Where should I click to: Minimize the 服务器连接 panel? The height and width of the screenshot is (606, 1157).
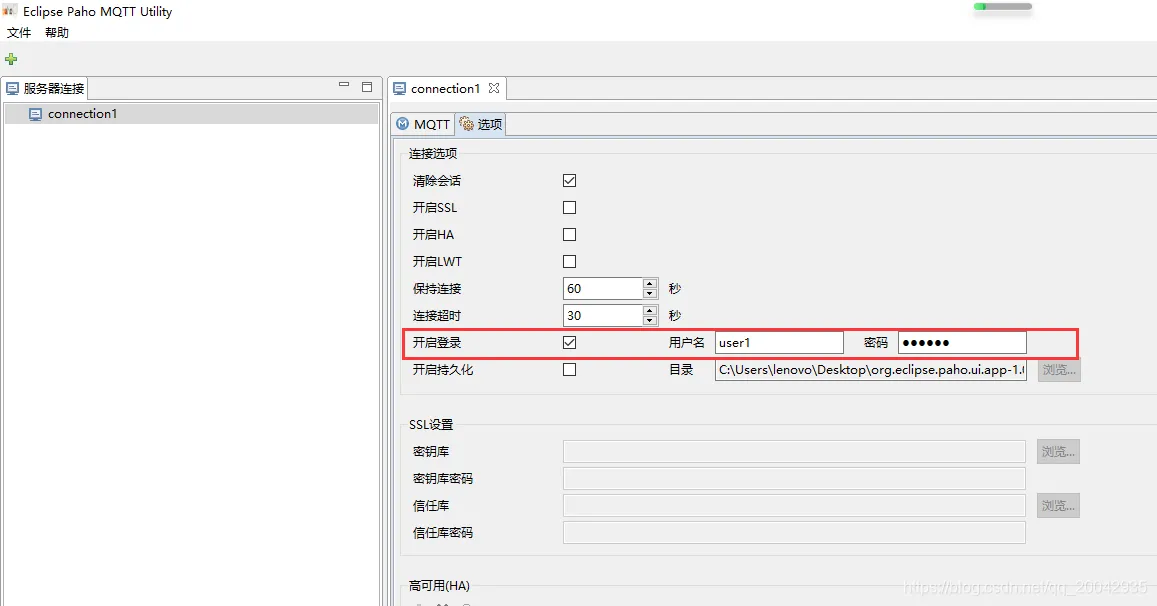[344, 86]
